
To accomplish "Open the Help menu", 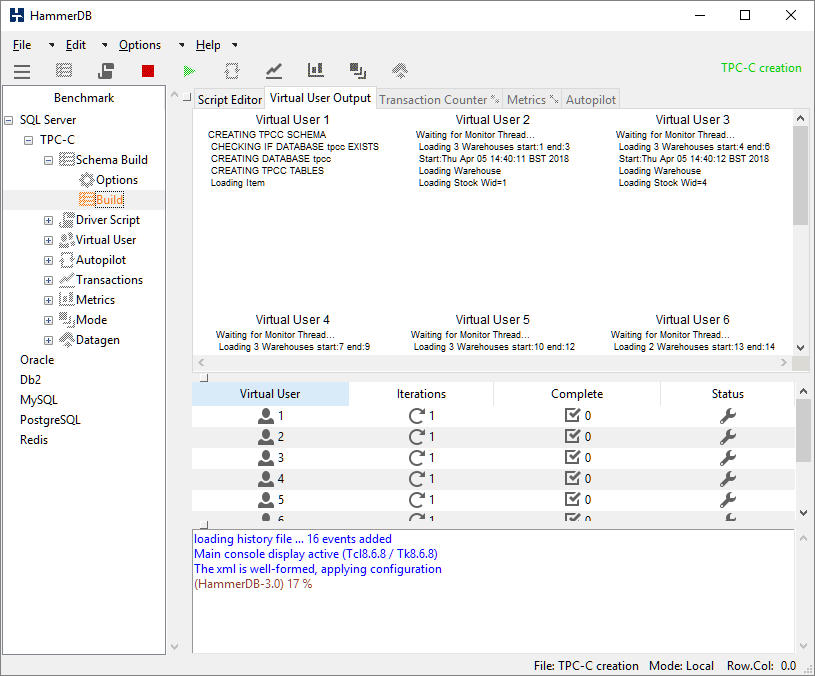I will click(208, 45).
